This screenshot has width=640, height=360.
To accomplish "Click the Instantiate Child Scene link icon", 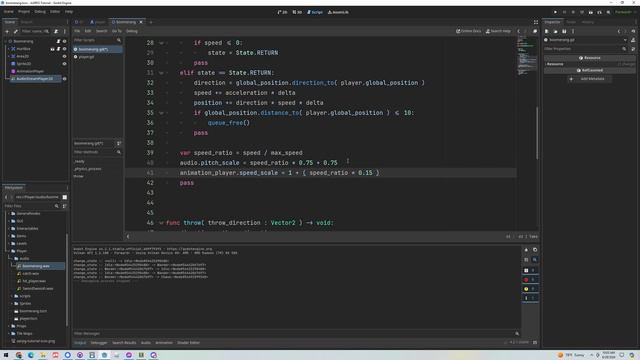I will point(16,31).
